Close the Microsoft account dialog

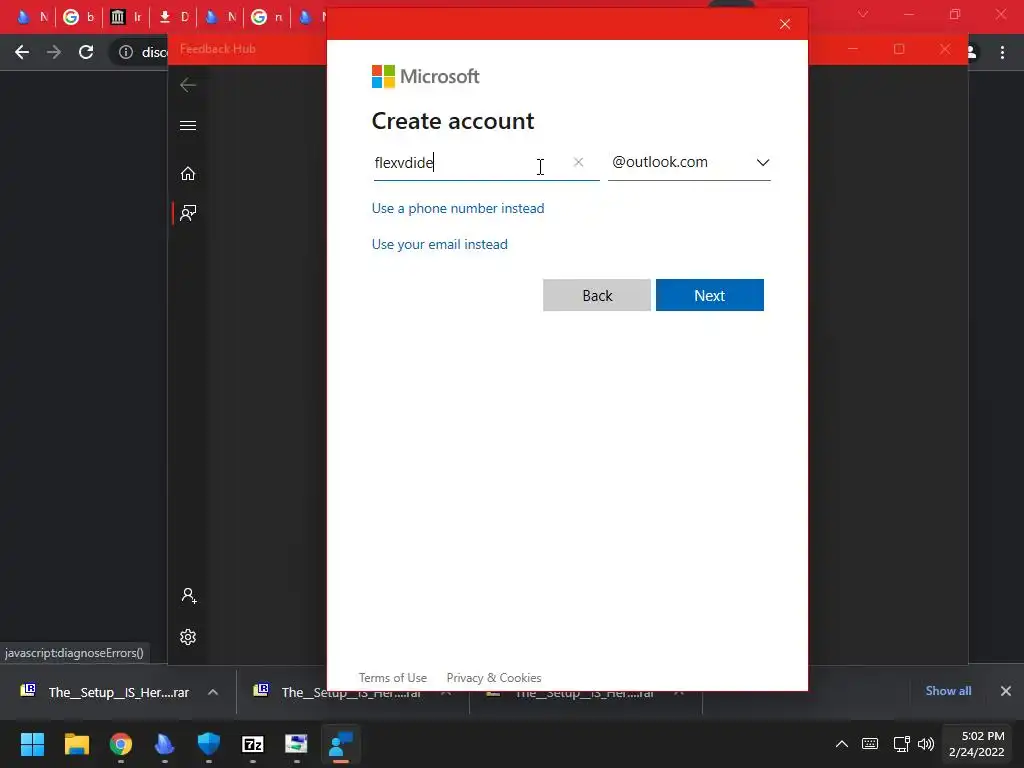785,24
